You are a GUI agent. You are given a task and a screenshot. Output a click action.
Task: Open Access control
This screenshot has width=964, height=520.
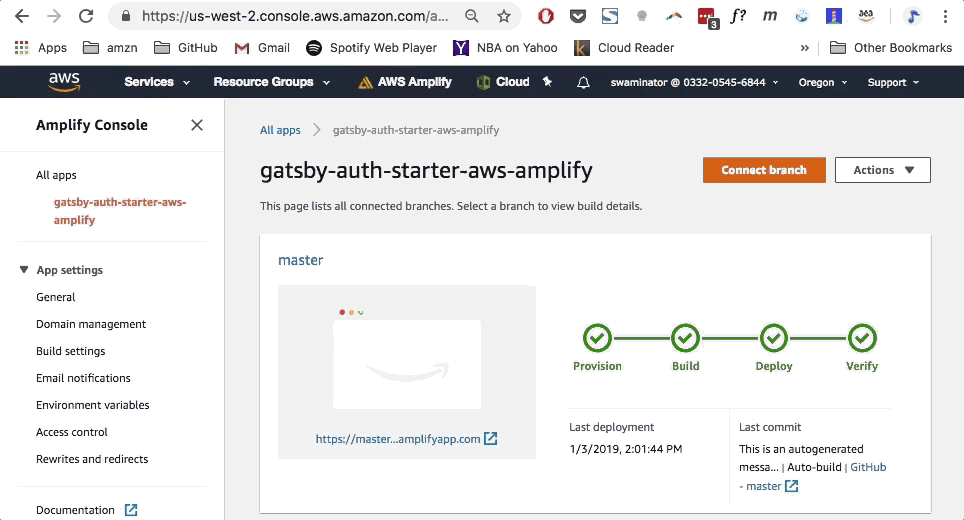pyautogui.click(x=71, y=432)
